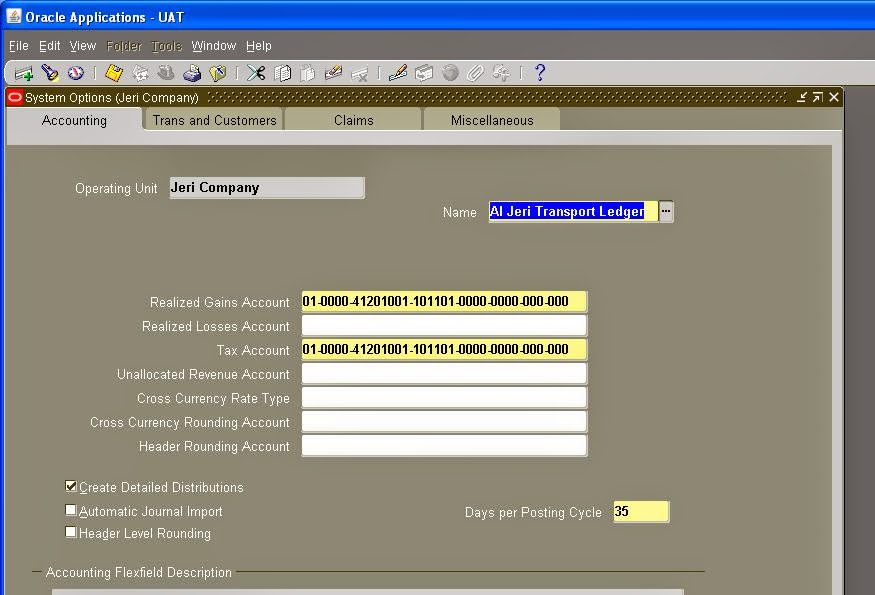Open the Name list of values button

point(666,212)
